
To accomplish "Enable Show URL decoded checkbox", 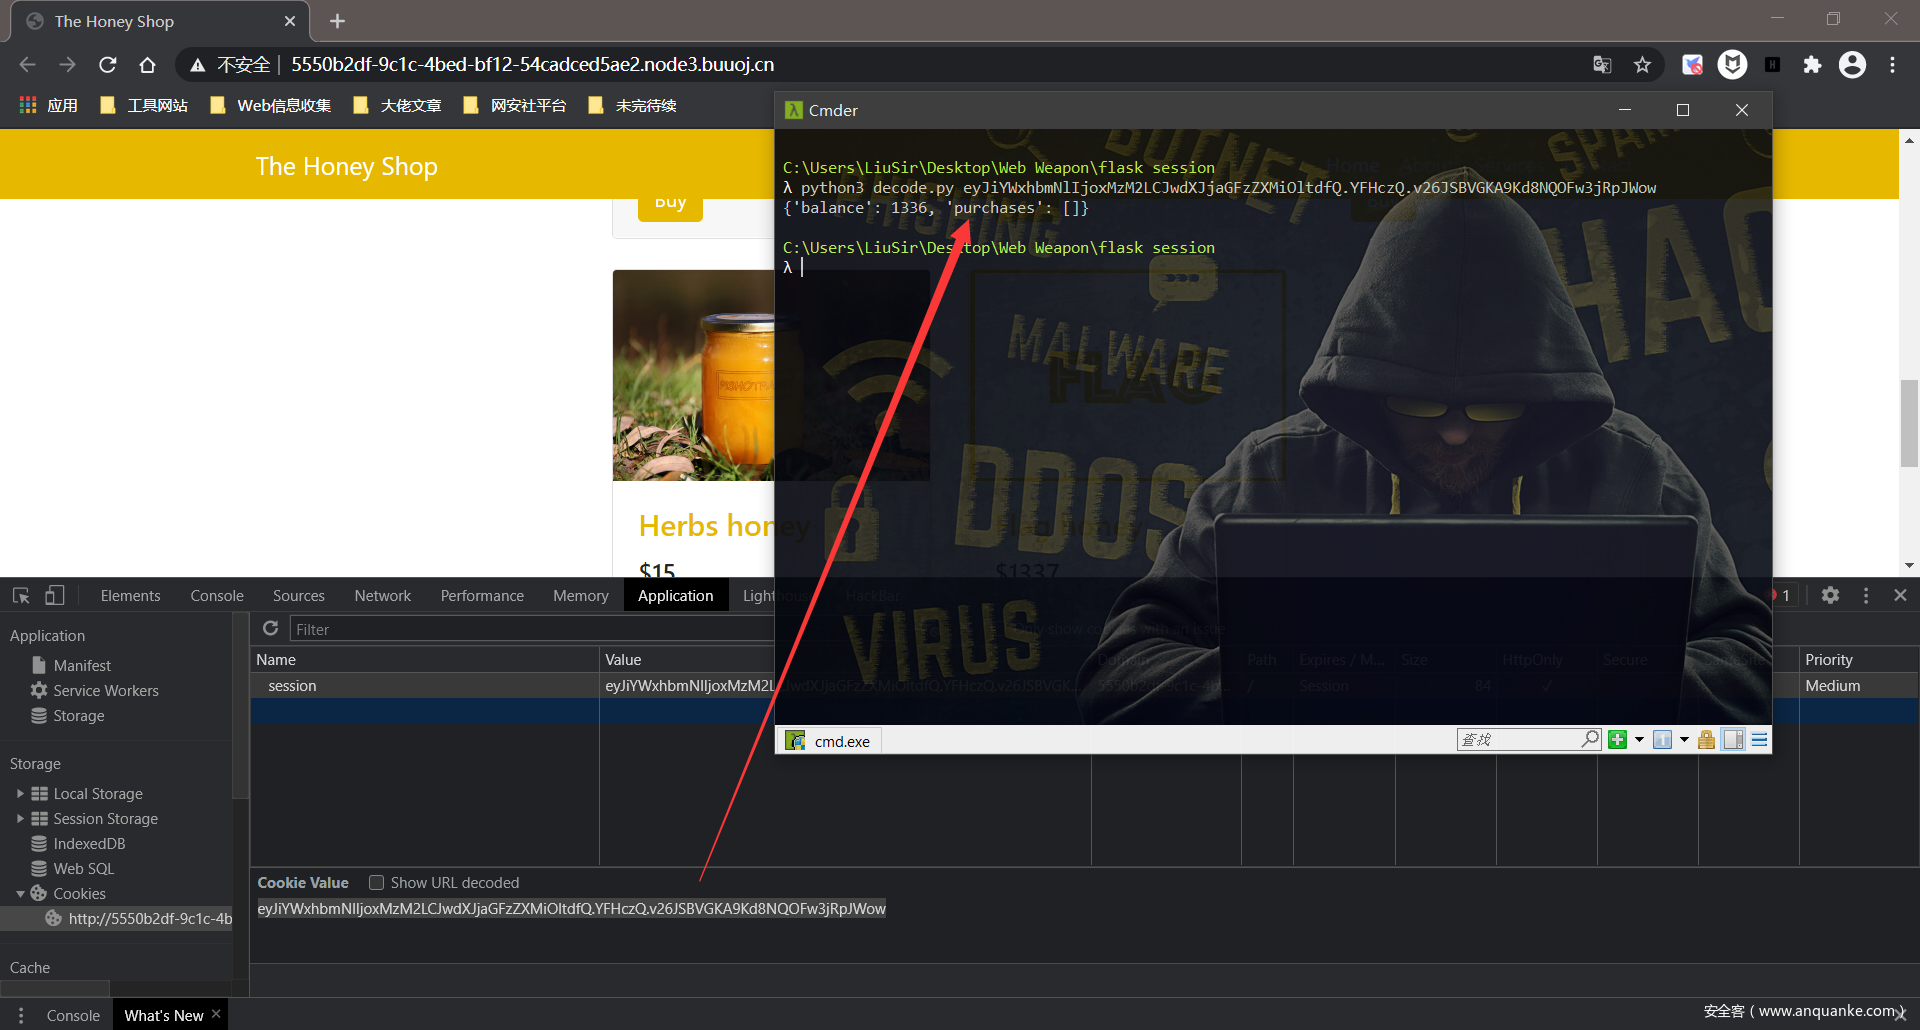I will 377,883.
